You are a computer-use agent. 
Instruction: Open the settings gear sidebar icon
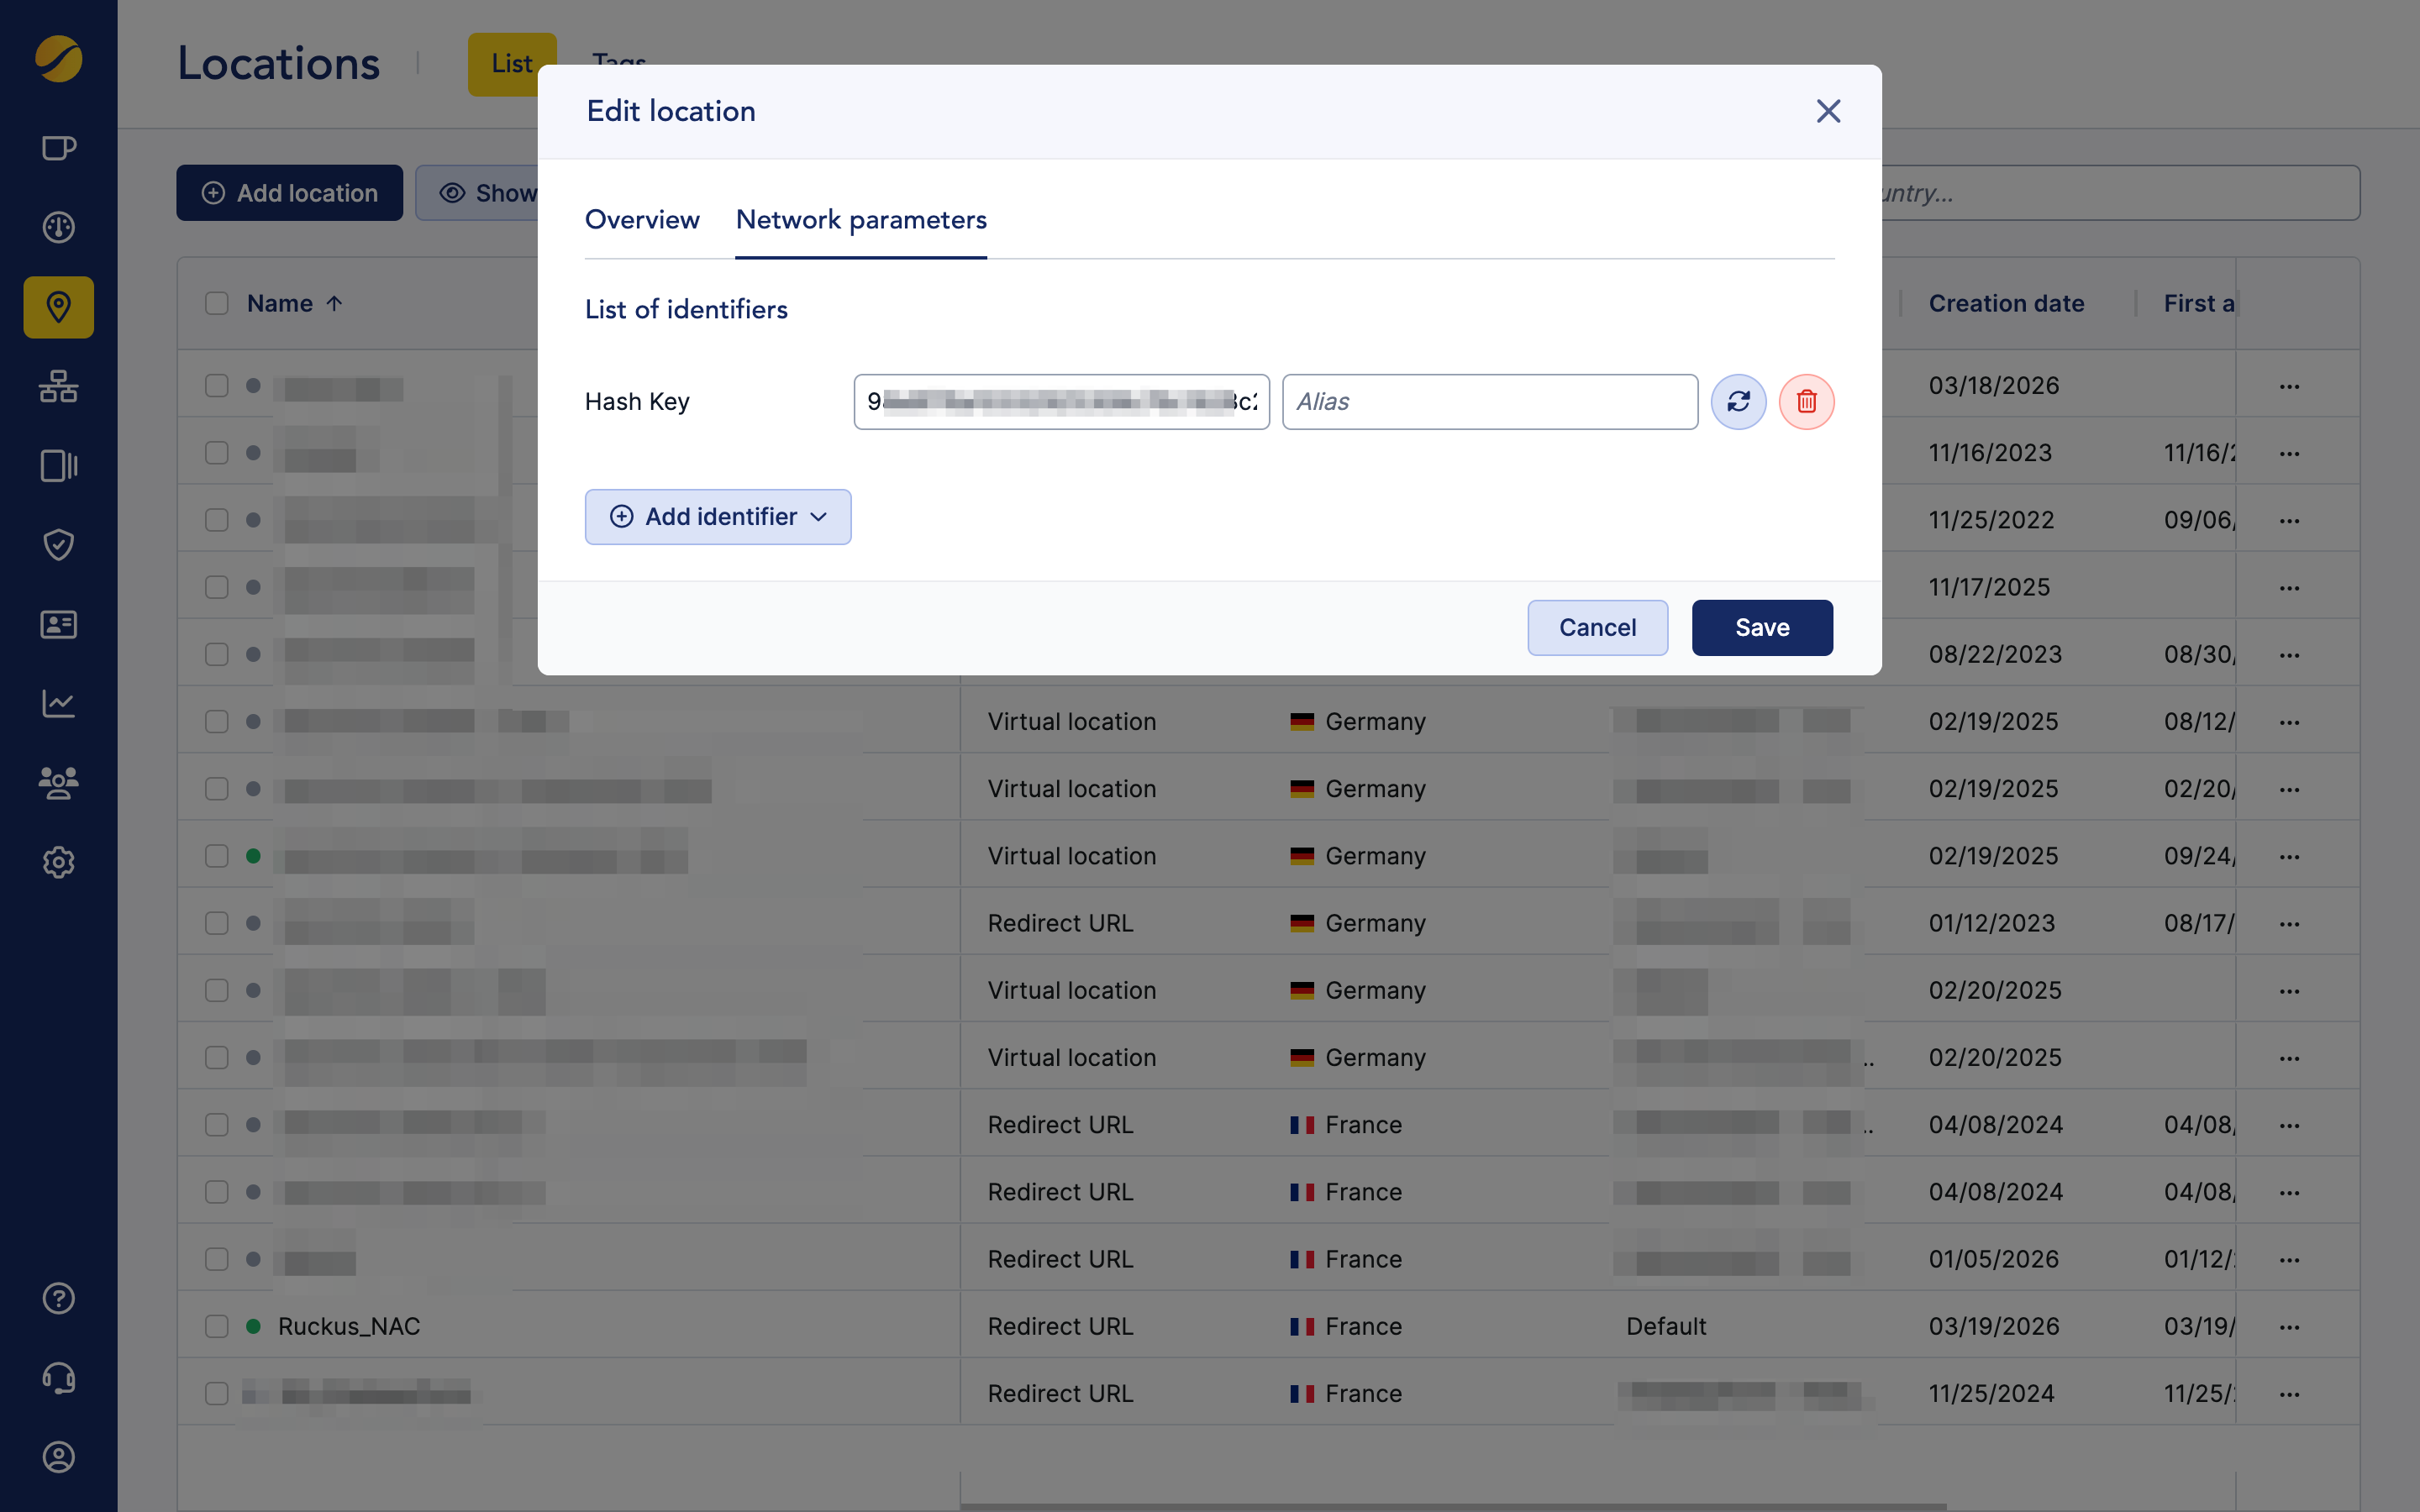coord(58,862)
